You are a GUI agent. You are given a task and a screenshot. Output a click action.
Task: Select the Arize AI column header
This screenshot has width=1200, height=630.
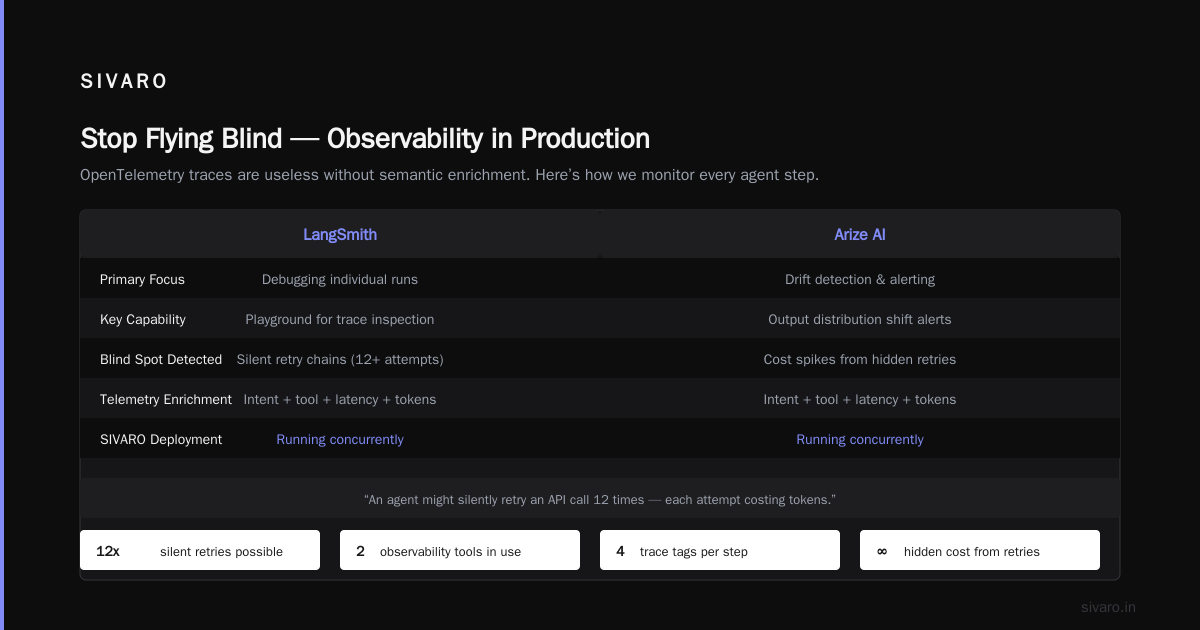(x=860, y=235)
